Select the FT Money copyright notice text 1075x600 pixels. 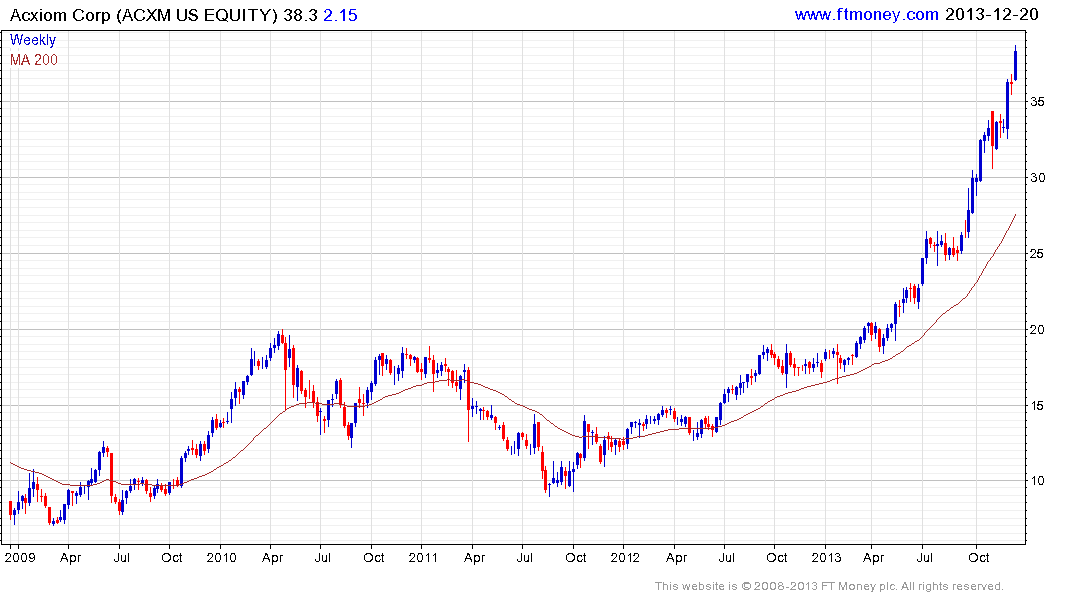tap(829, 586)
